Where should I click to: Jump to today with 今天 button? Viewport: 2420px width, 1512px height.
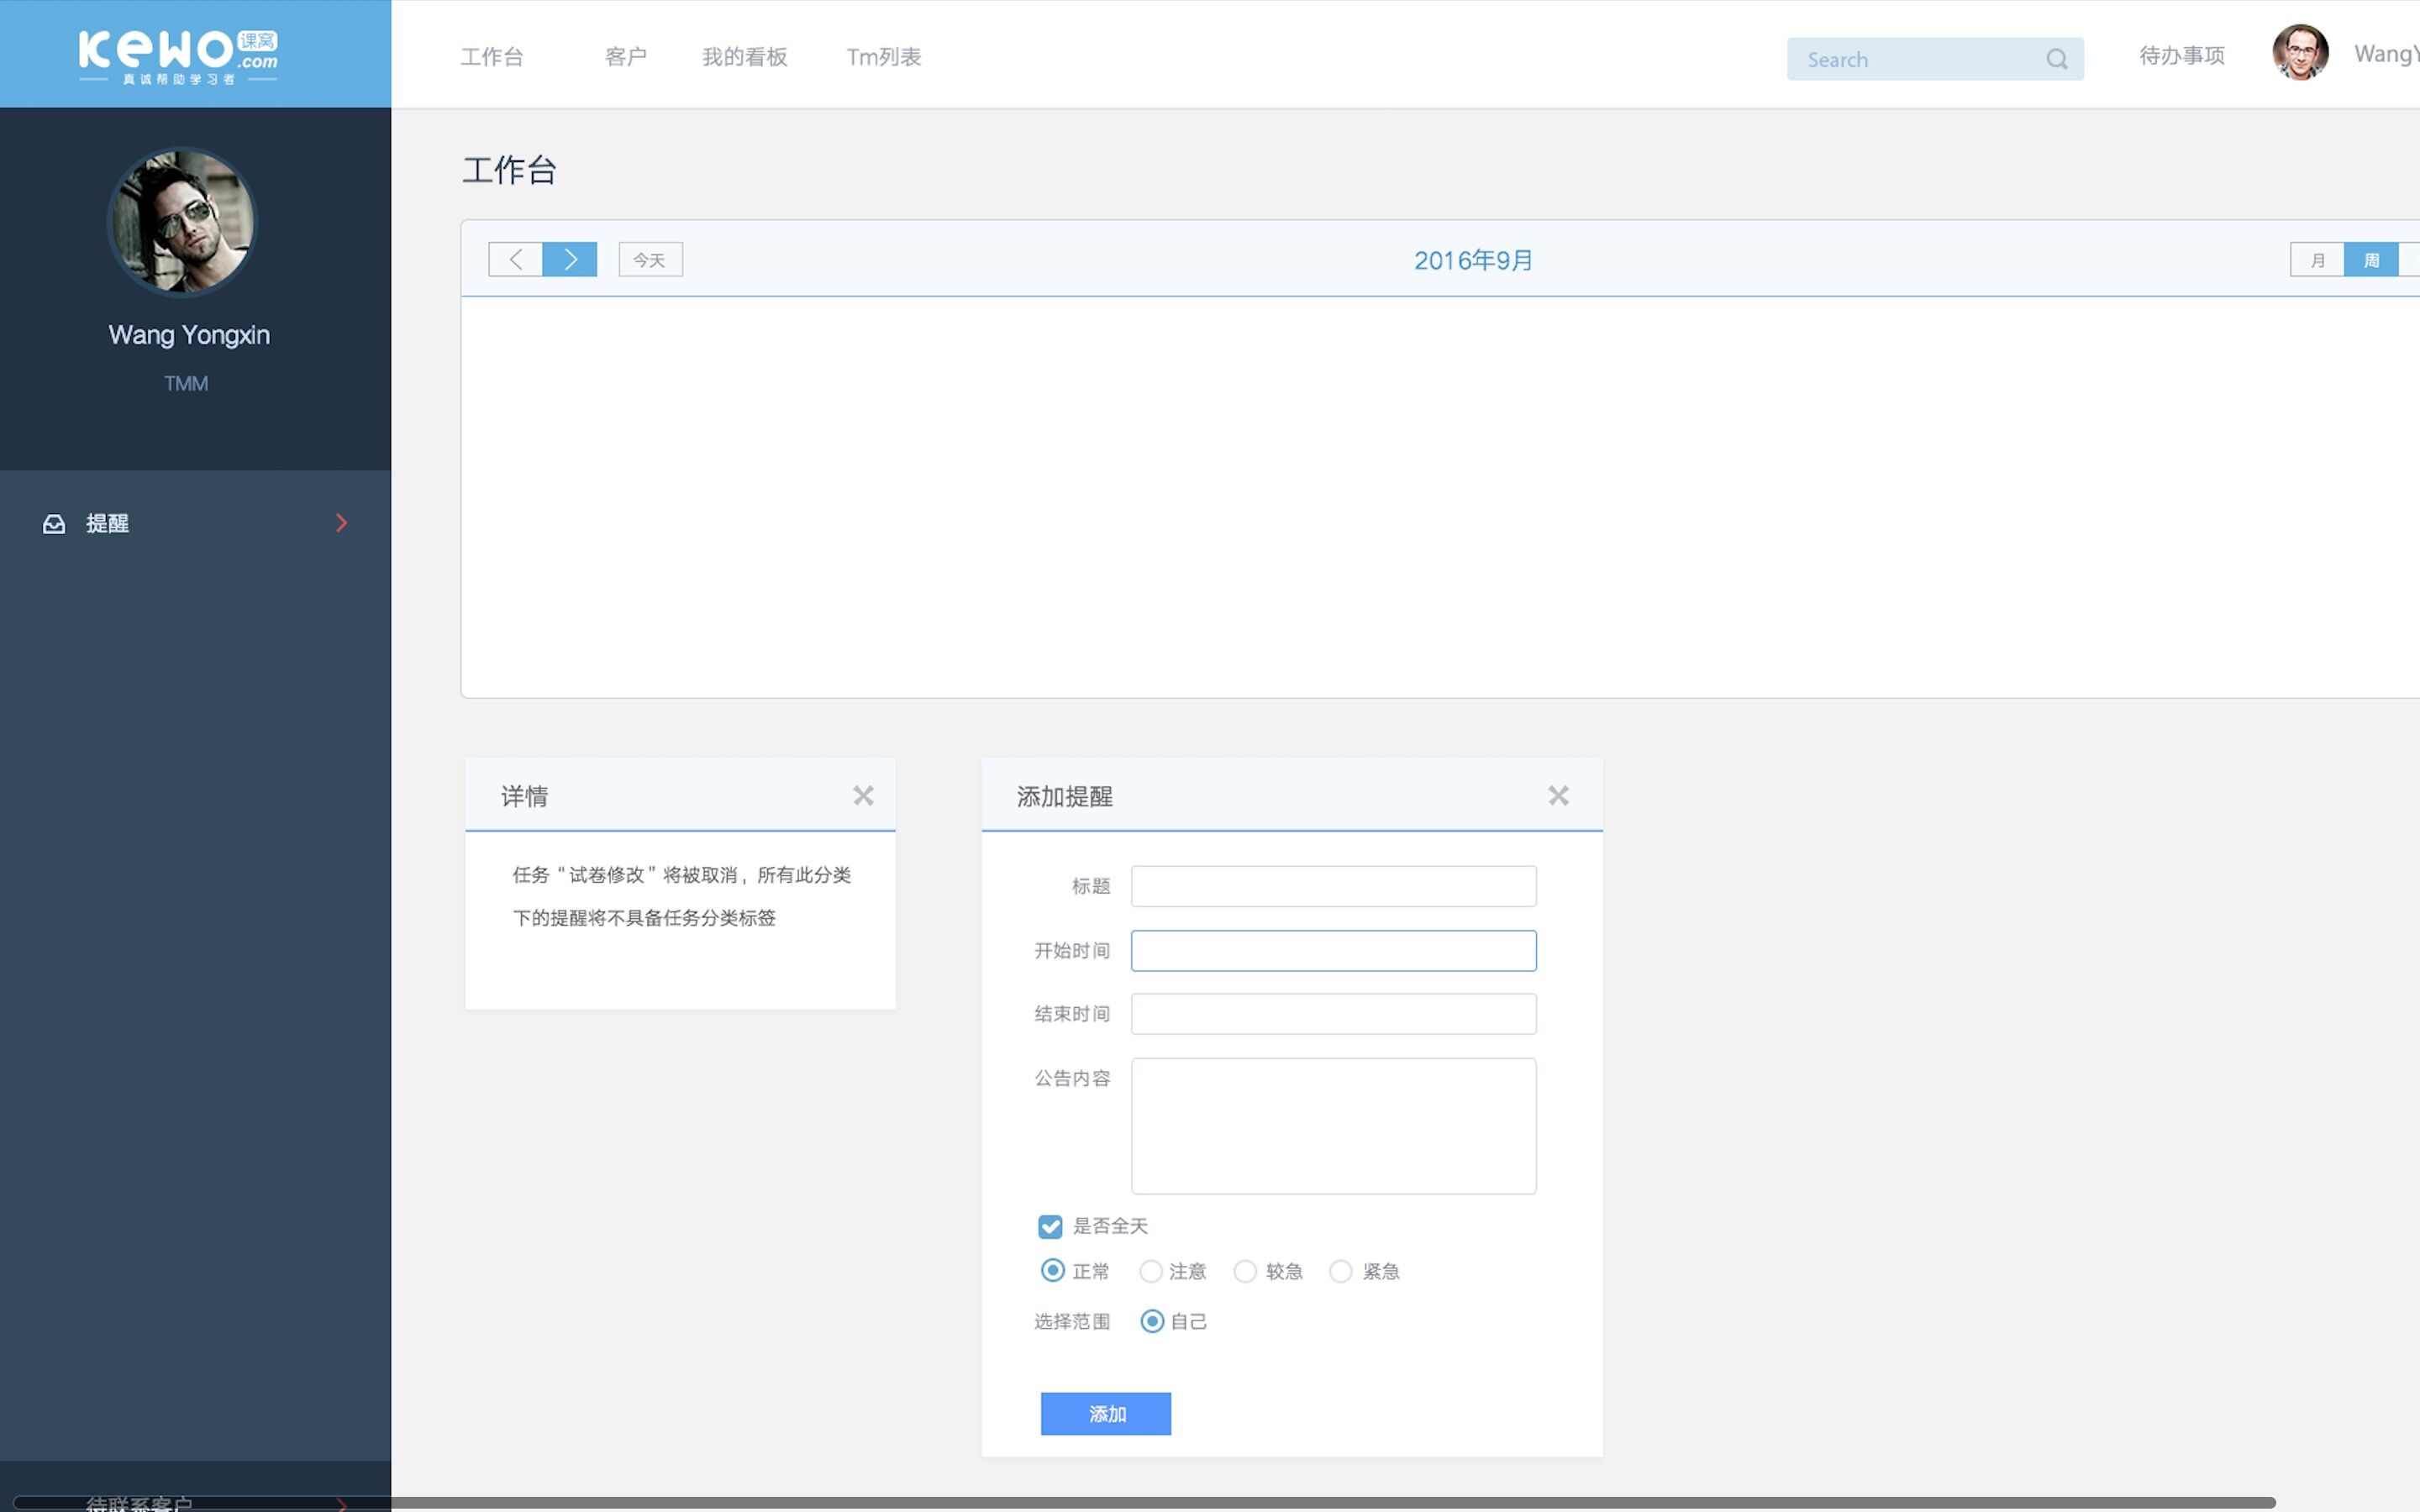click(650, 260)
